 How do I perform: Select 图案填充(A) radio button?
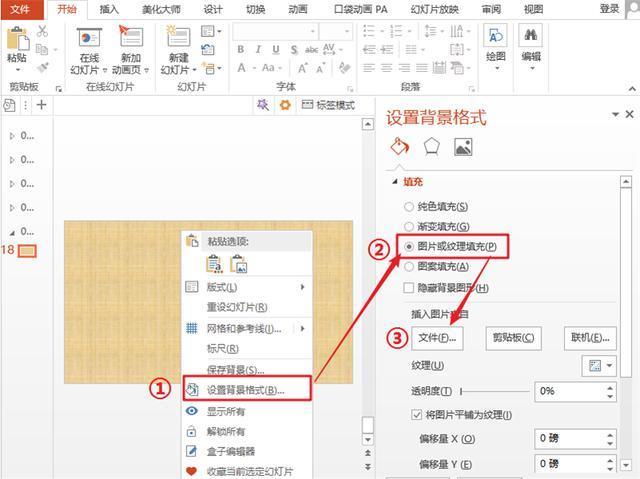tap(409, 266)
